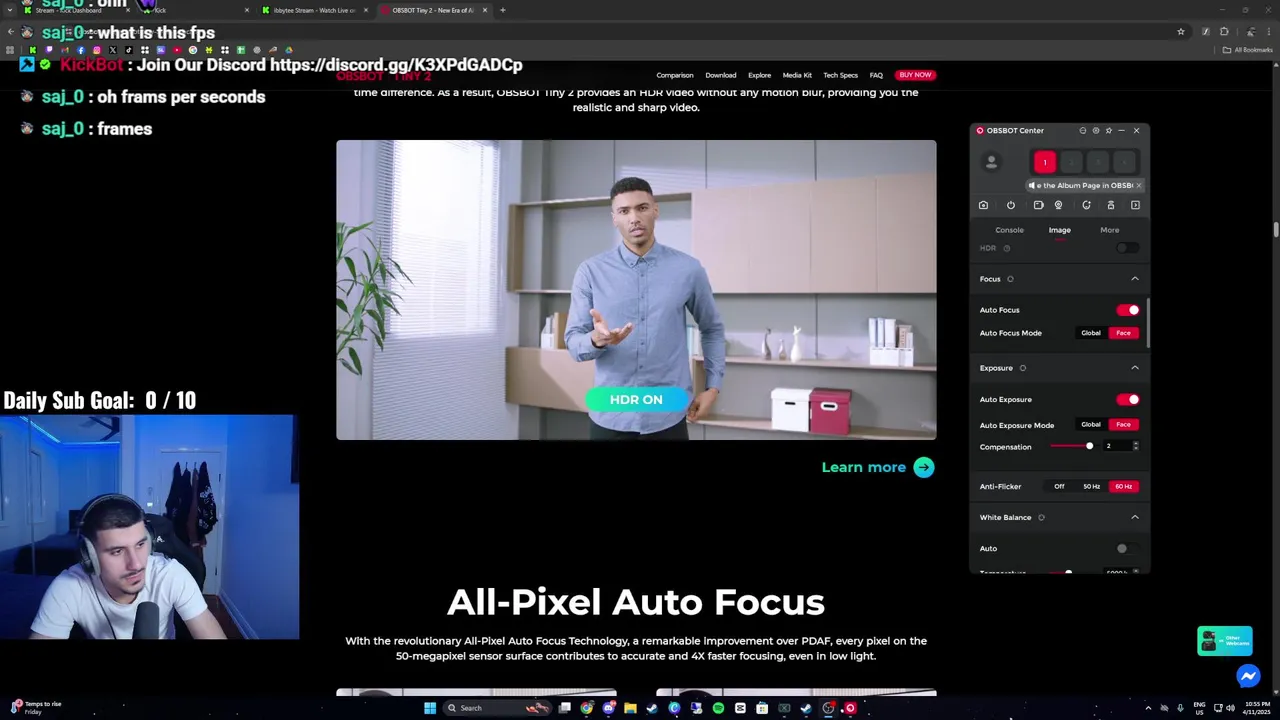Click the browser bookmark star icon
1280x720 pixels.
tap(1180, 32)
